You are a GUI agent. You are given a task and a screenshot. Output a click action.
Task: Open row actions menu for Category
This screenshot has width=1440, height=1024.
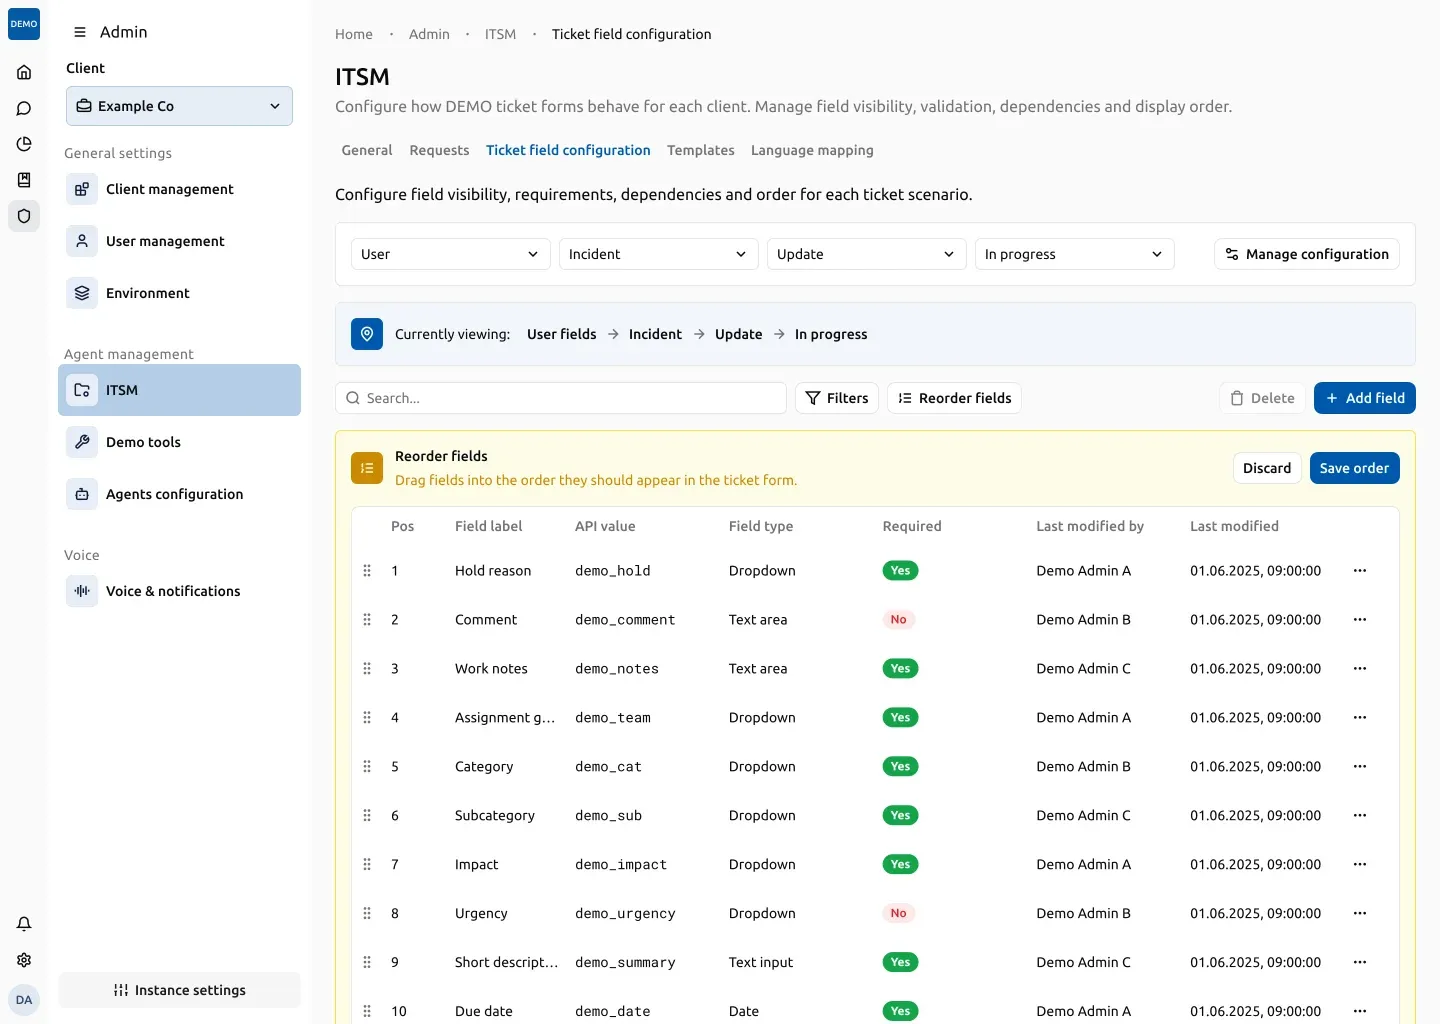pyautogui.click(x=1360, y=766)
